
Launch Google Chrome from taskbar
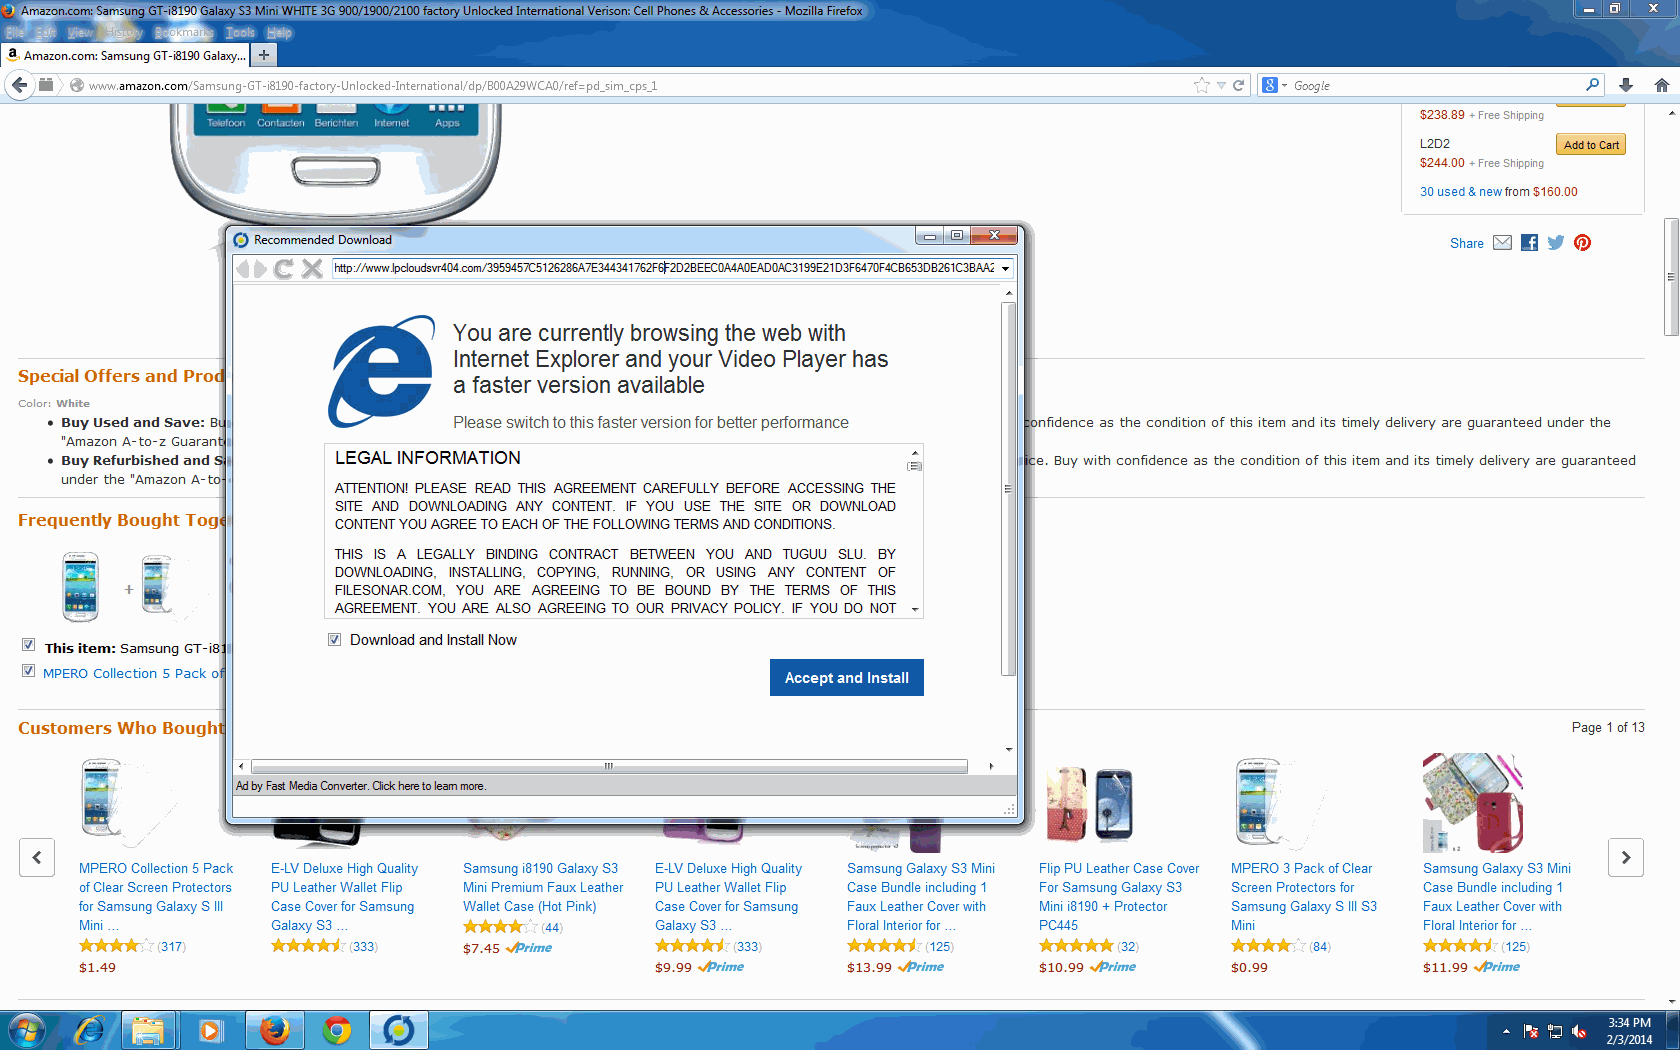coord(337,1030)
